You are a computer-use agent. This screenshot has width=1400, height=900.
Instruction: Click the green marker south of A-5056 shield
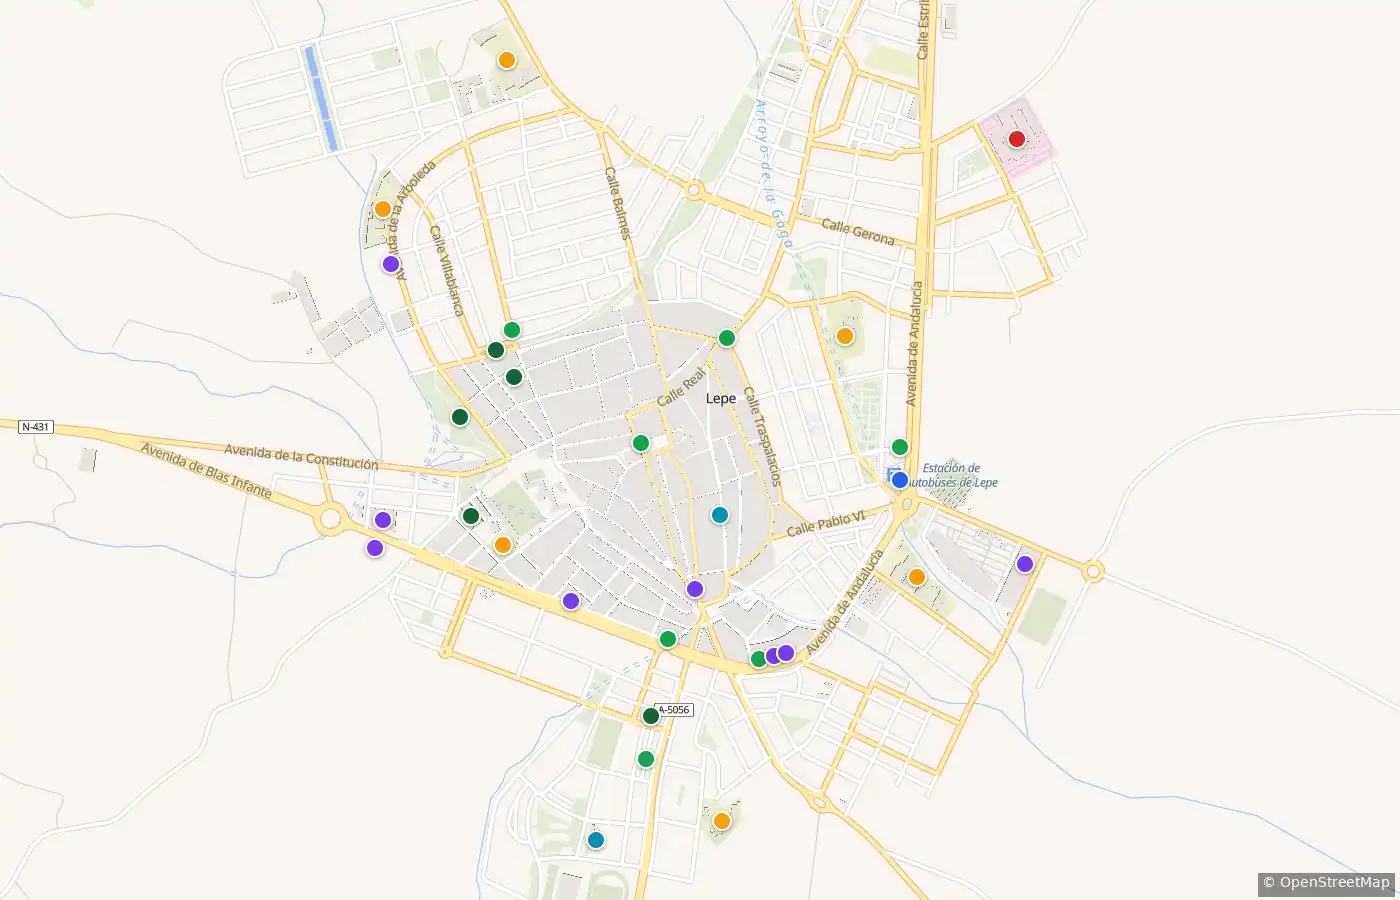(x=646, y=759)
